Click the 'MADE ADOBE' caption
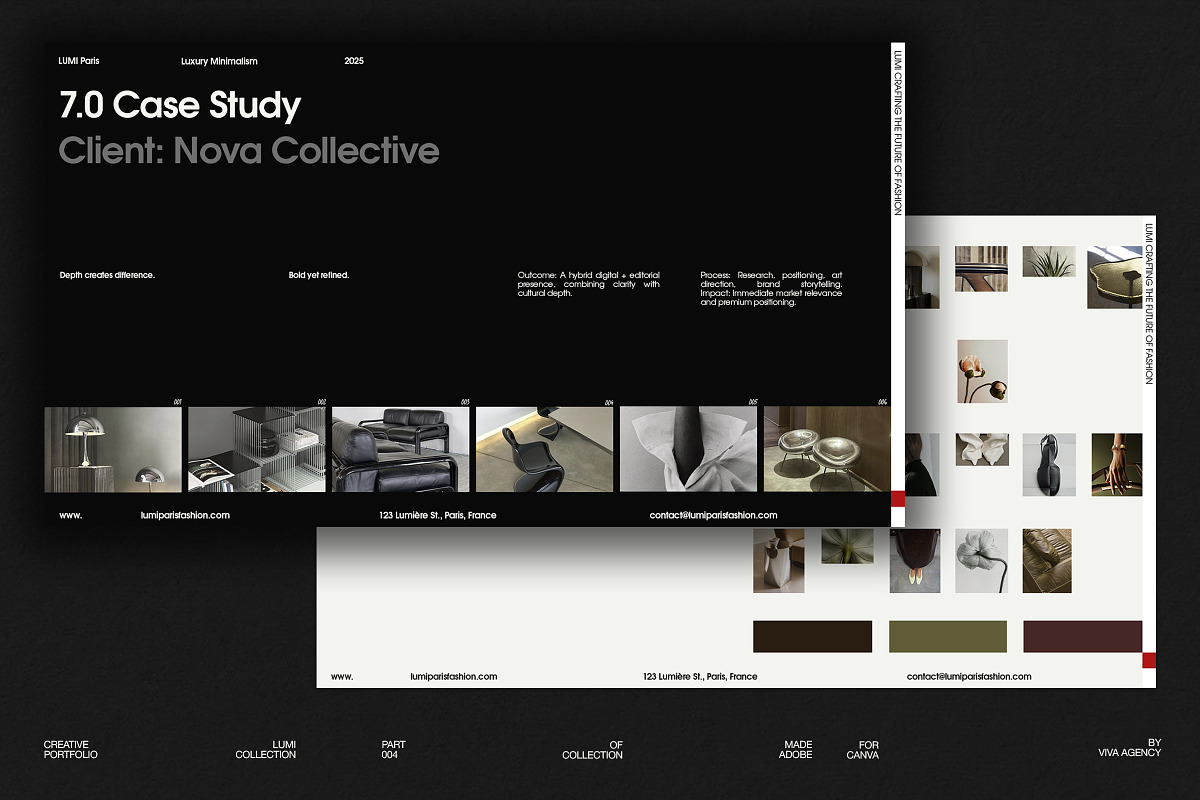Screen dimensions: 1200x800 tap(798, 750)
